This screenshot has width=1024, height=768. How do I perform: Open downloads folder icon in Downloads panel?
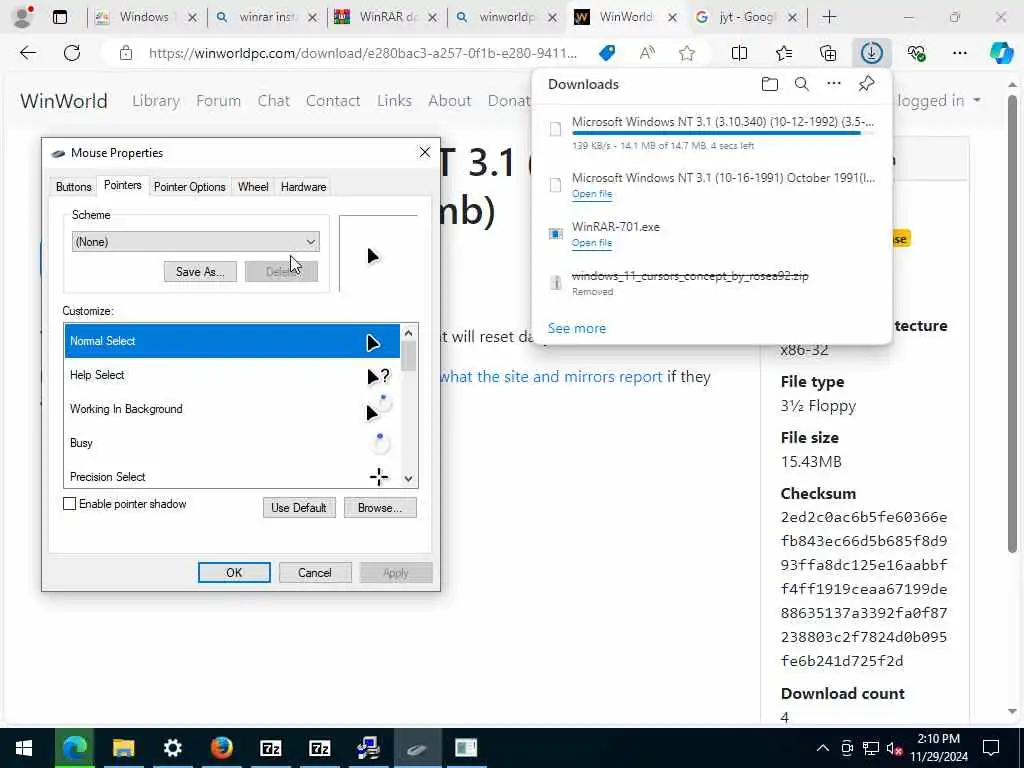tap(769, 84)
